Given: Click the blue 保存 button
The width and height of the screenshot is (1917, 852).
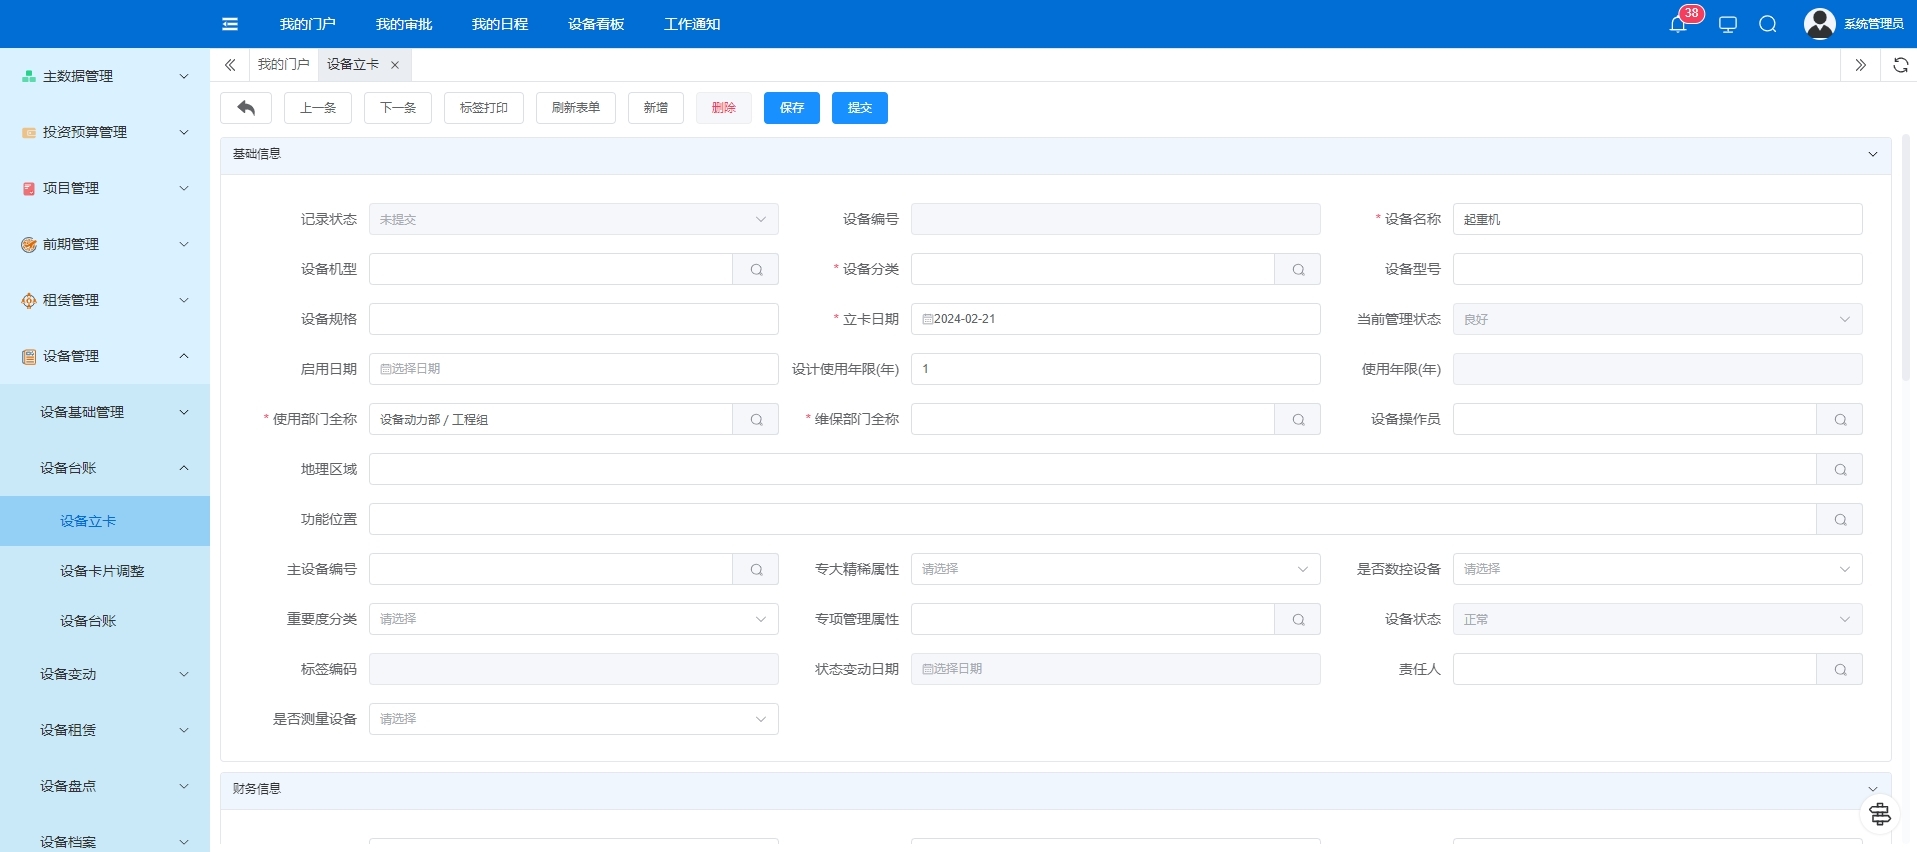Looking at the screenshot, I should pyautogui.click(x=792, y=108).
